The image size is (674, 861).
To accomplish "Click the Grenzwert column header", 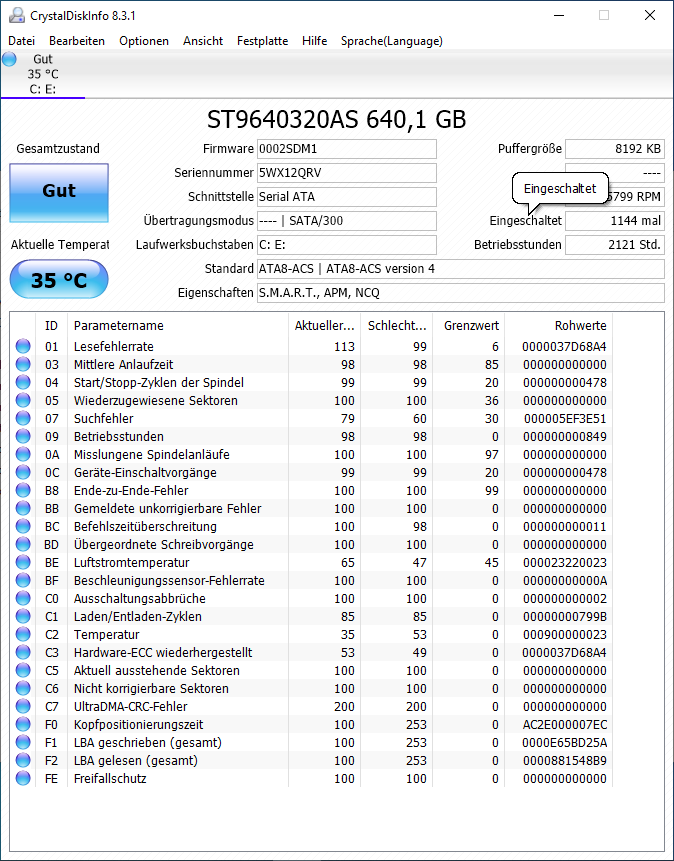I will click(469, 325).
